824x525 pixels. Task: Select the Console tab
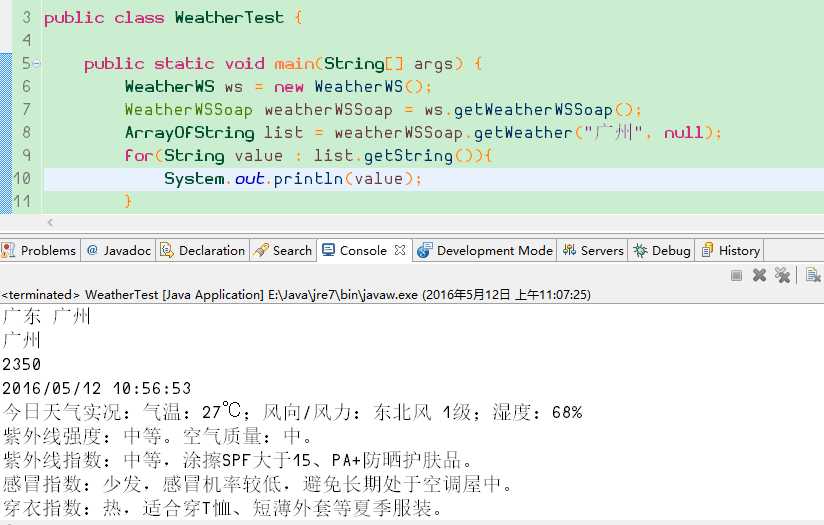tap(364, 250)
